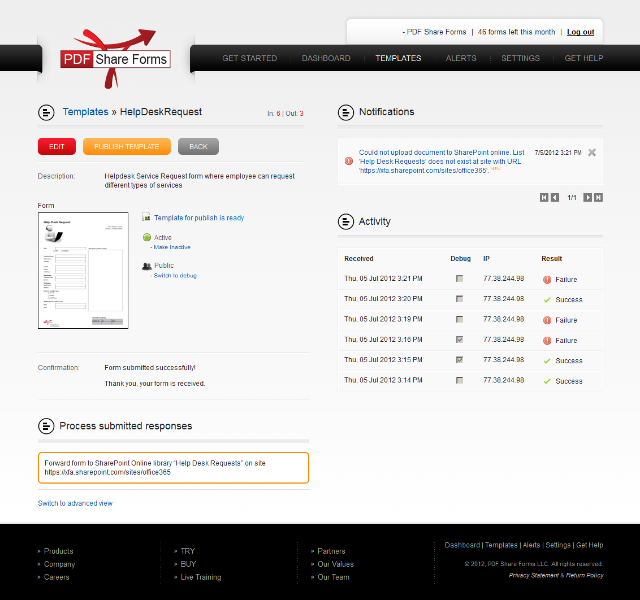Click the template ready for publish icon
Screen dimensions: 640x600
[146, 217]
